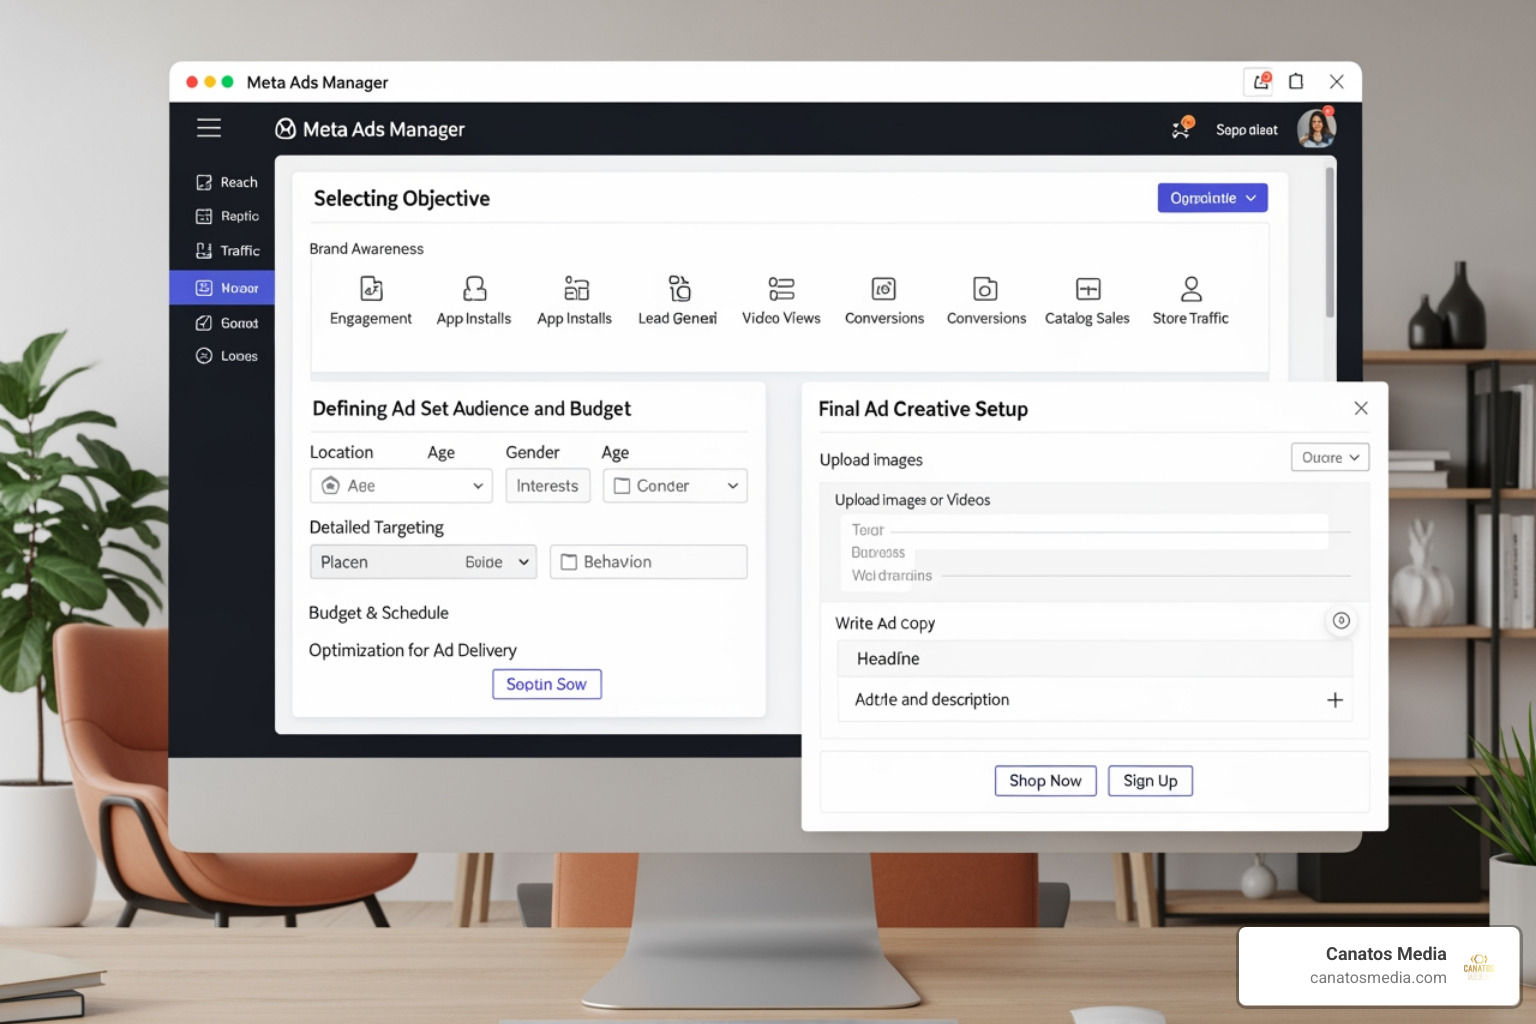This screenshot has height=1024, width=1536.
Task: Open the Placen Boide dropdown
Action: [x=423, y=562]
